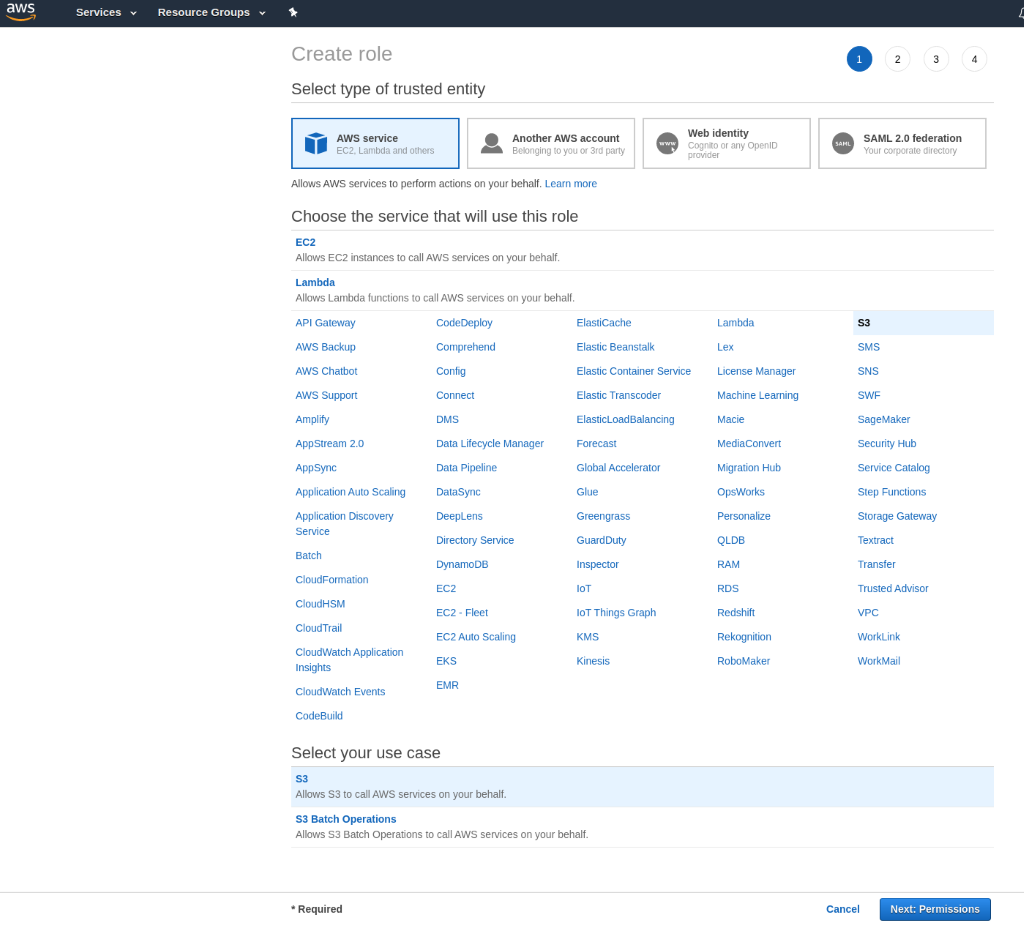The image size is (1024, 926).
Task: Click the pin shortcut icon in navbar
Action: click(x=293, y=12)
